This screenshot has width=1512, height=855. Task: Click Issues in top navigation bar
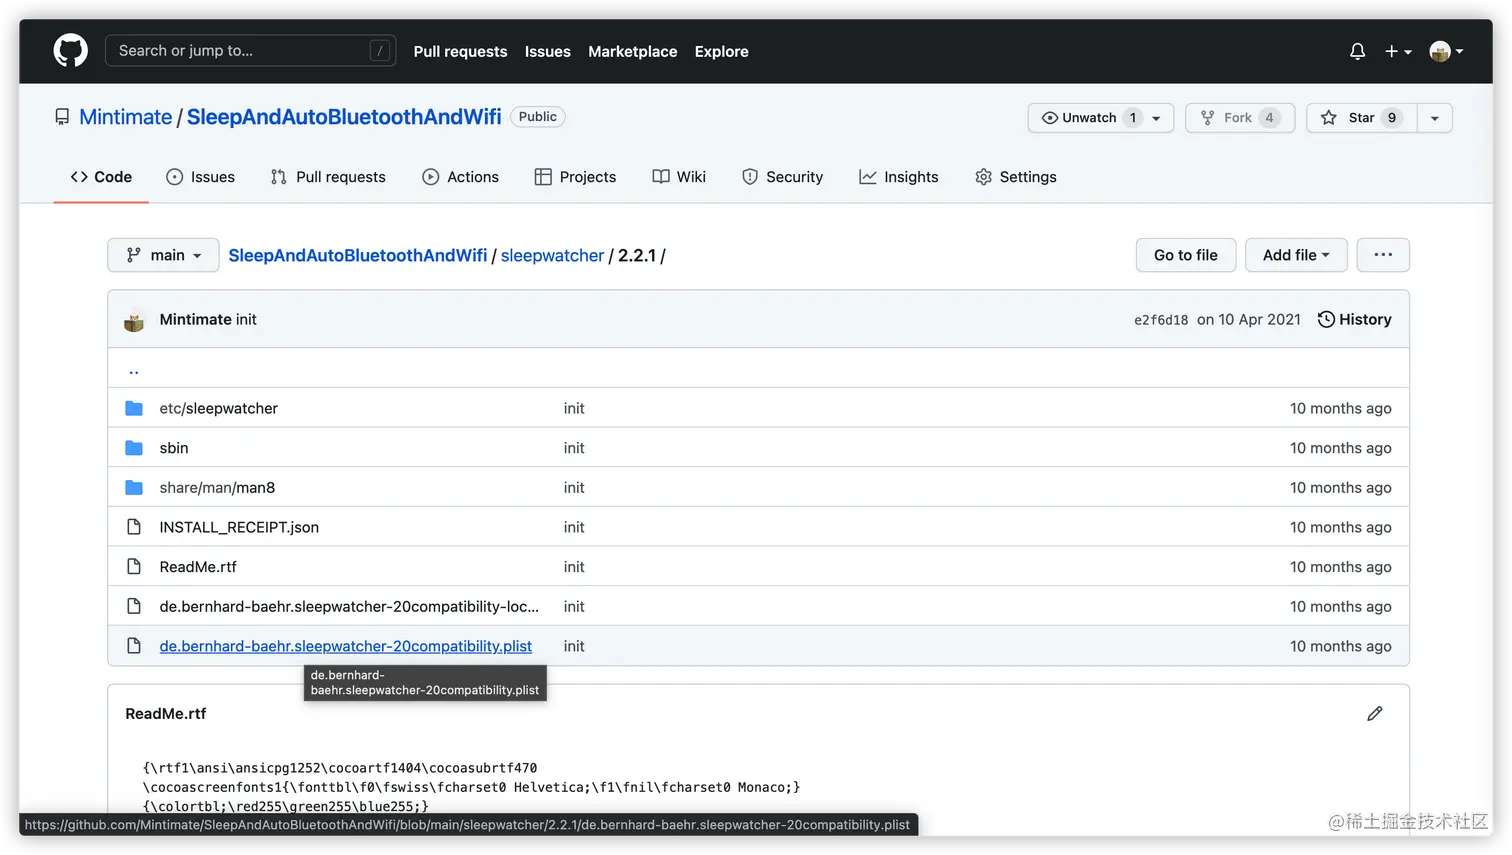coord(547,51)
